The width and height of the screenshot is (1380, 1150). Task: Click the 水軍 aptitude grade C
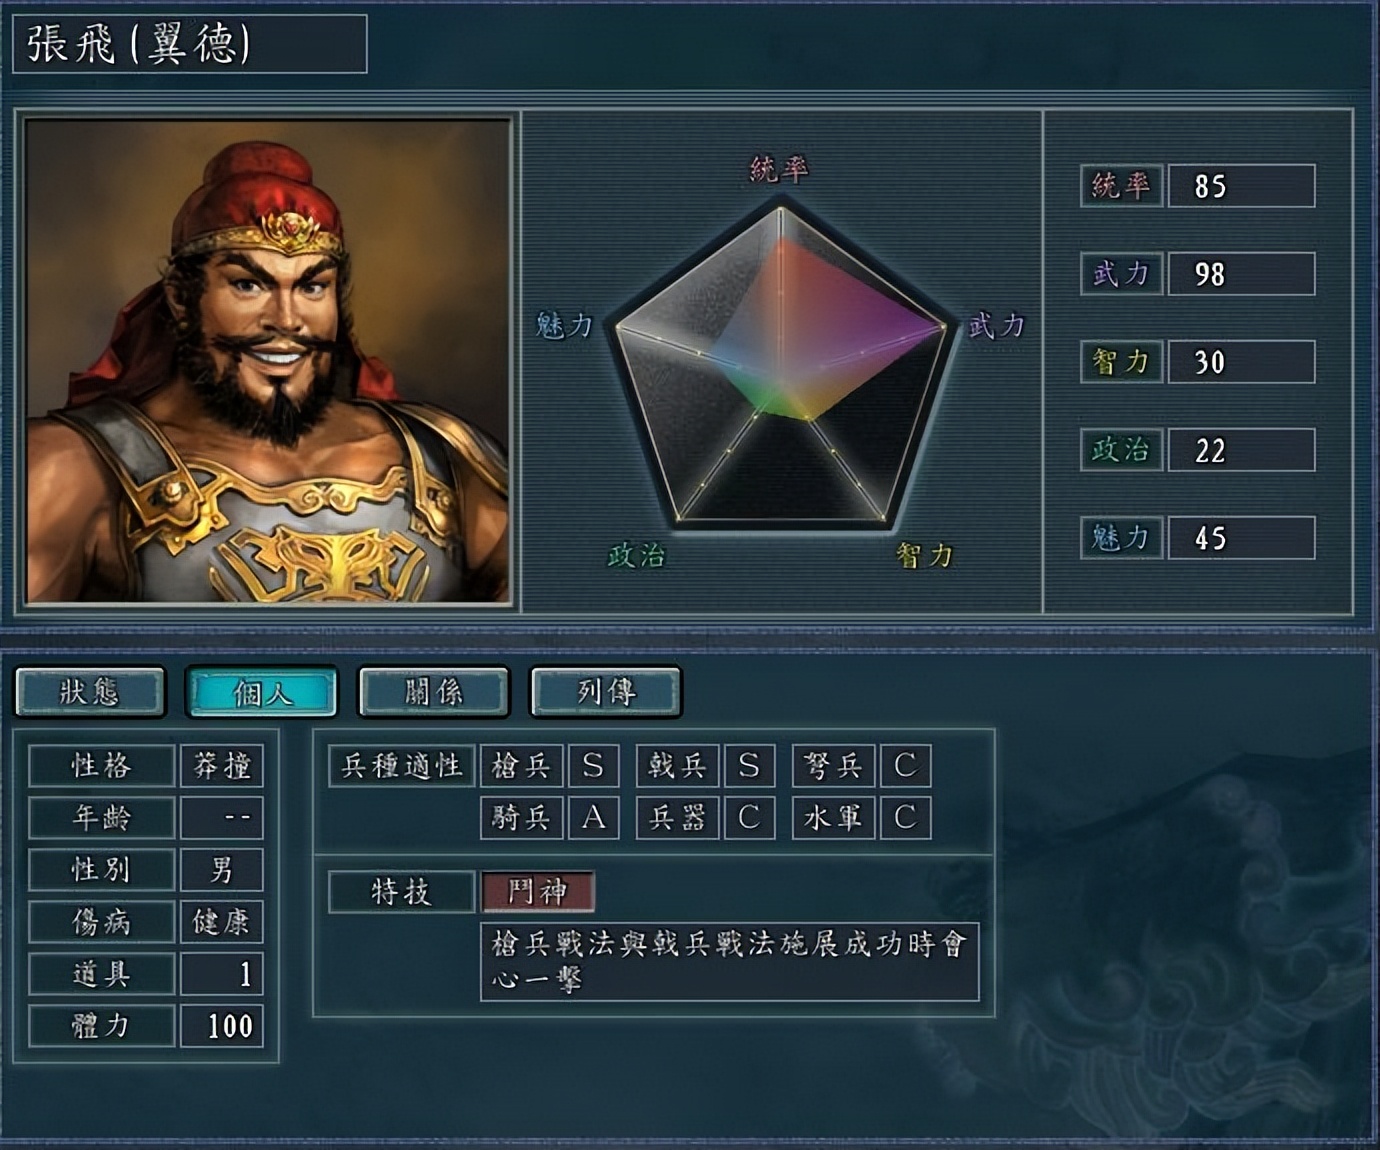tap(905, 818)
